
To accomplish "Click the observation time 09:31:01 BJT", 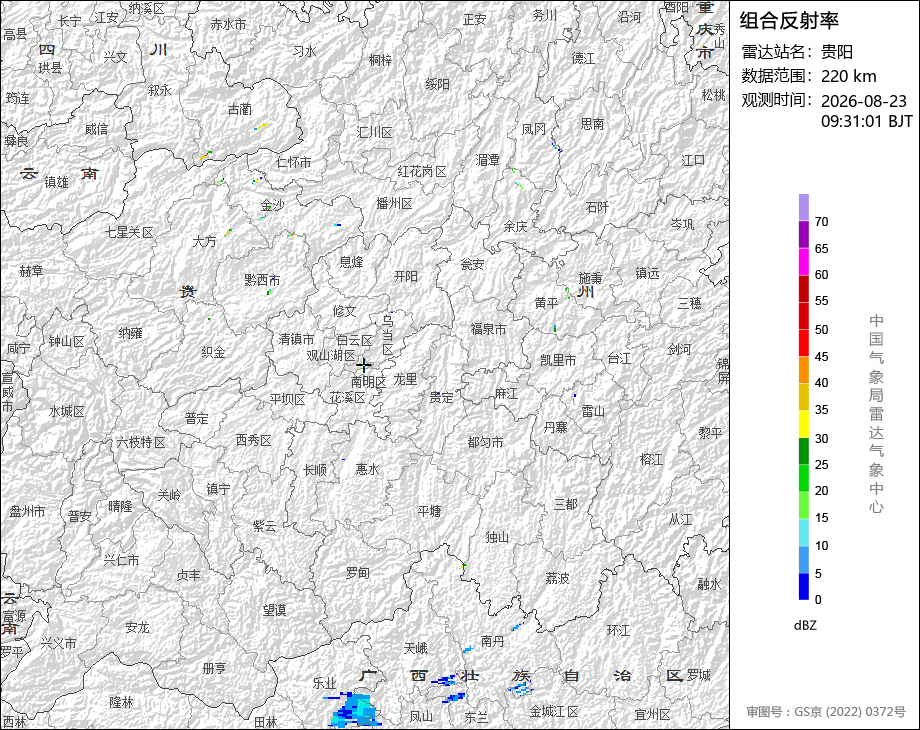I will tap(867, 121).
